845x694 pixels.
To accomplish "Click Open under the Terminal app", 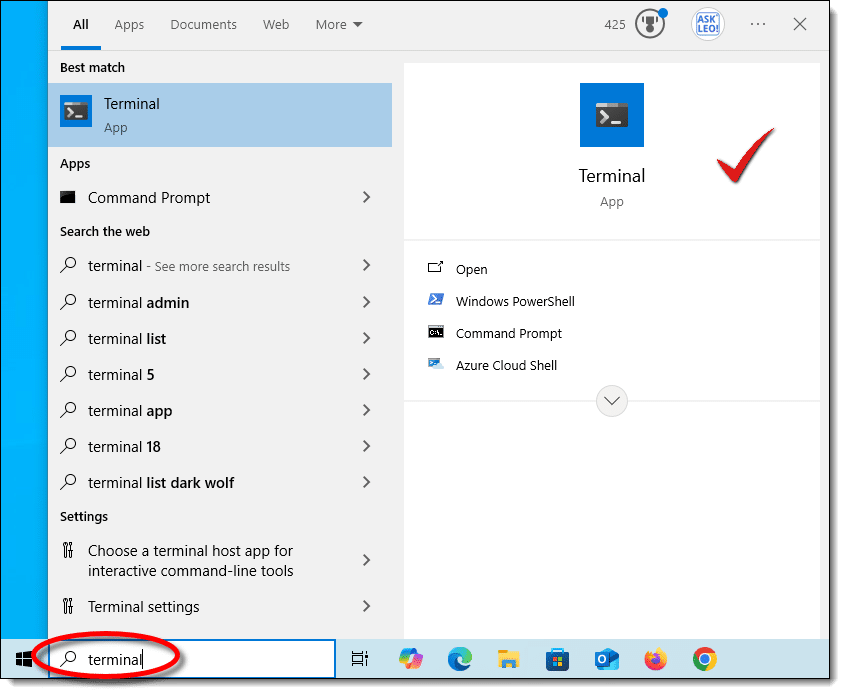I will (471, 269).
